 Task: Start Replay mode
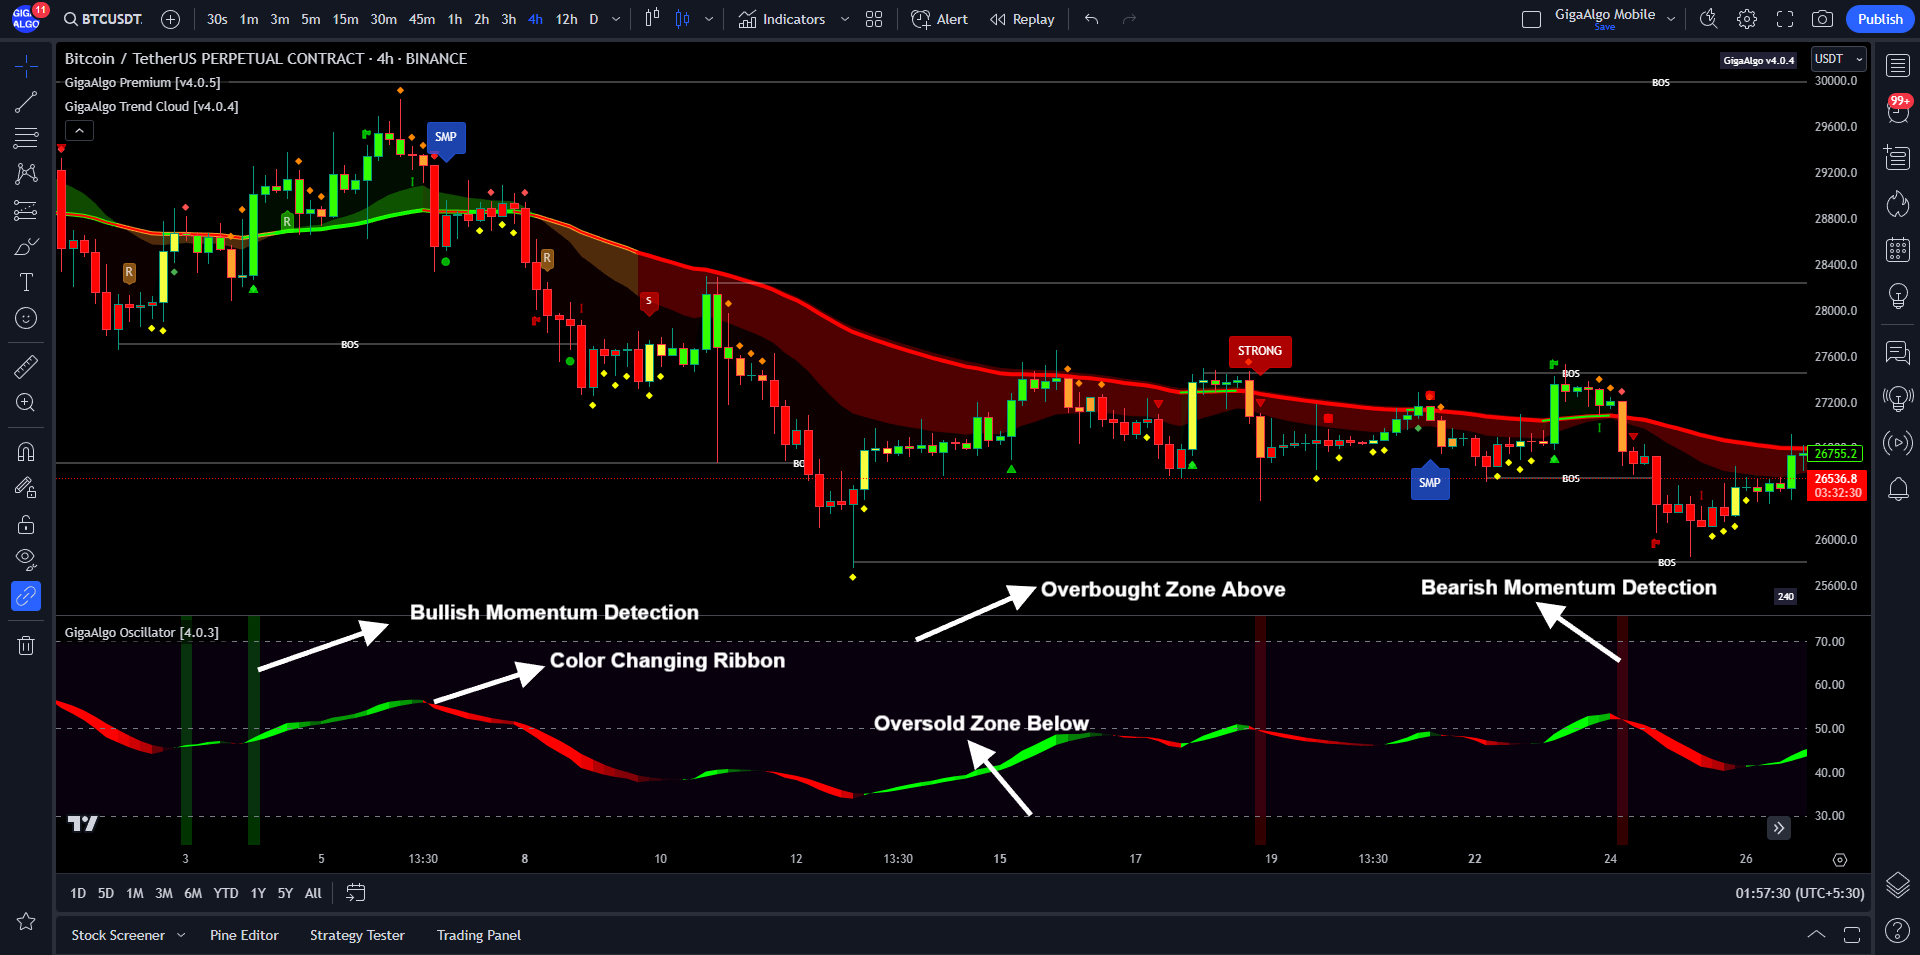click(x=1022, y=19)
